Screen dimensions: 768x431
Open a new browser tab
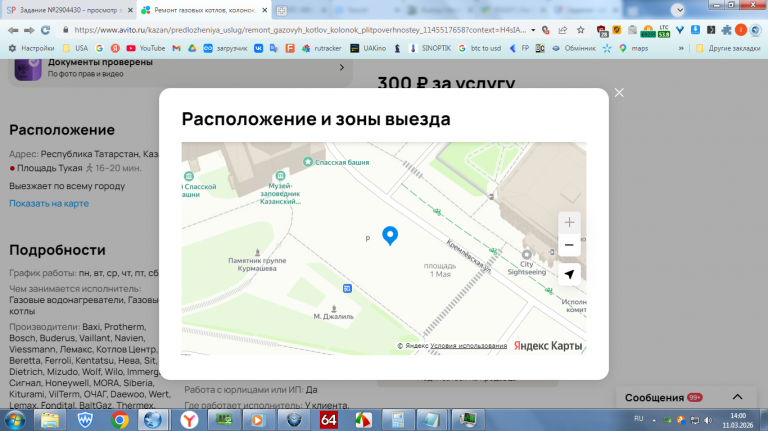click(x=281, y=10)
